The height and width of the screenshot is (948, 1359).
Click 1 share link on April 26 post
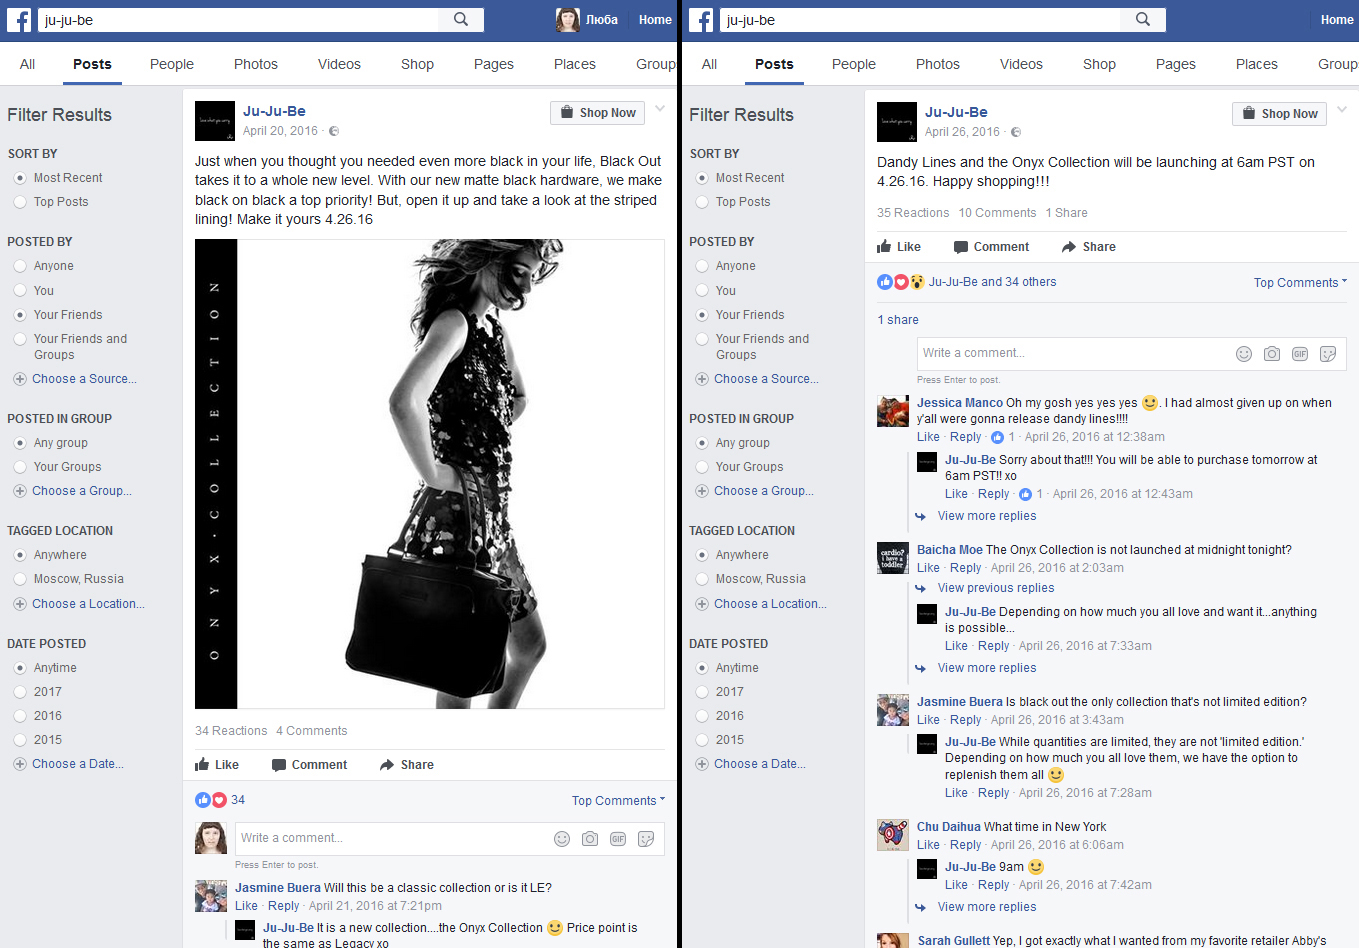pyautogui.click(x=898, y=320)
